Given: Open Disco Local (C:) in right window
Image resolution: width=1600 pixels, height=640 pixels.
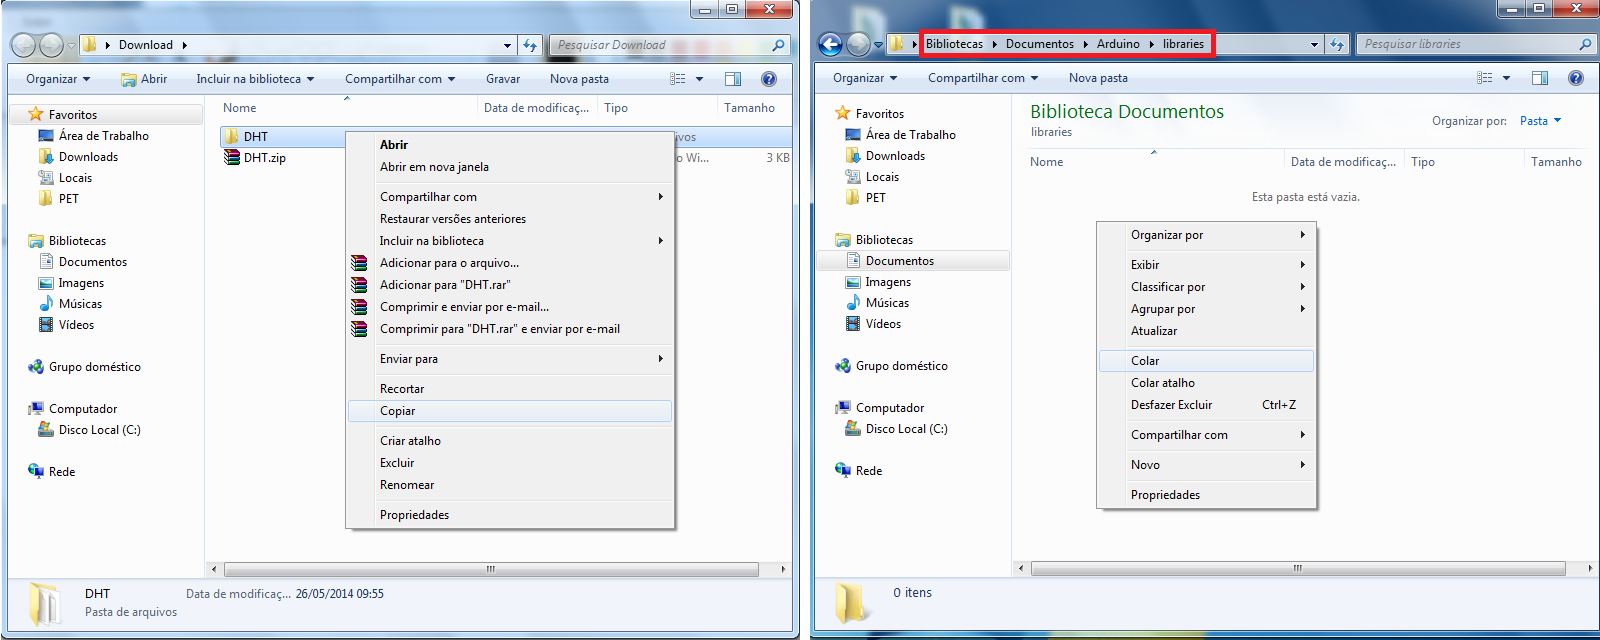Looking at the screenshot, I should pyautogui.click(x=905, y=429).
